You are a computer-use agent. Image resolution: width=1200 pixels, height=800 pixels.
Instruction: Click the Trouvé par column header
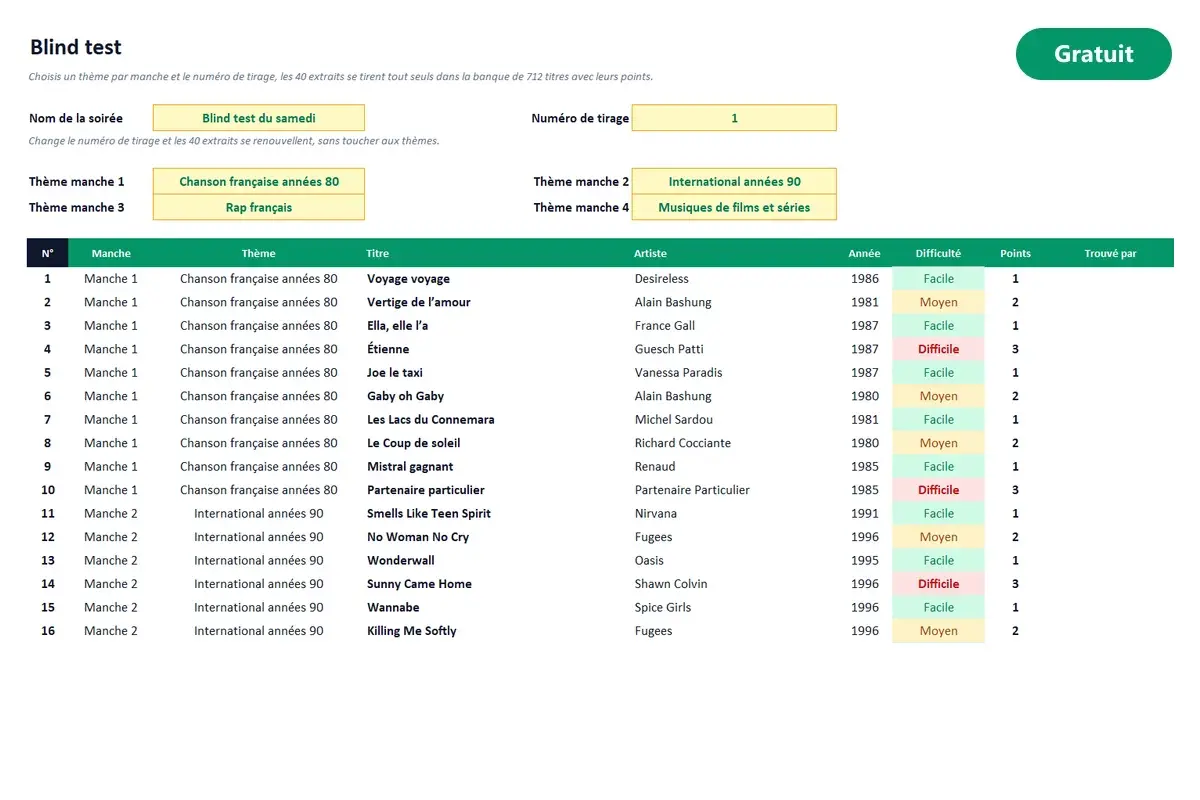point(1110,253)
